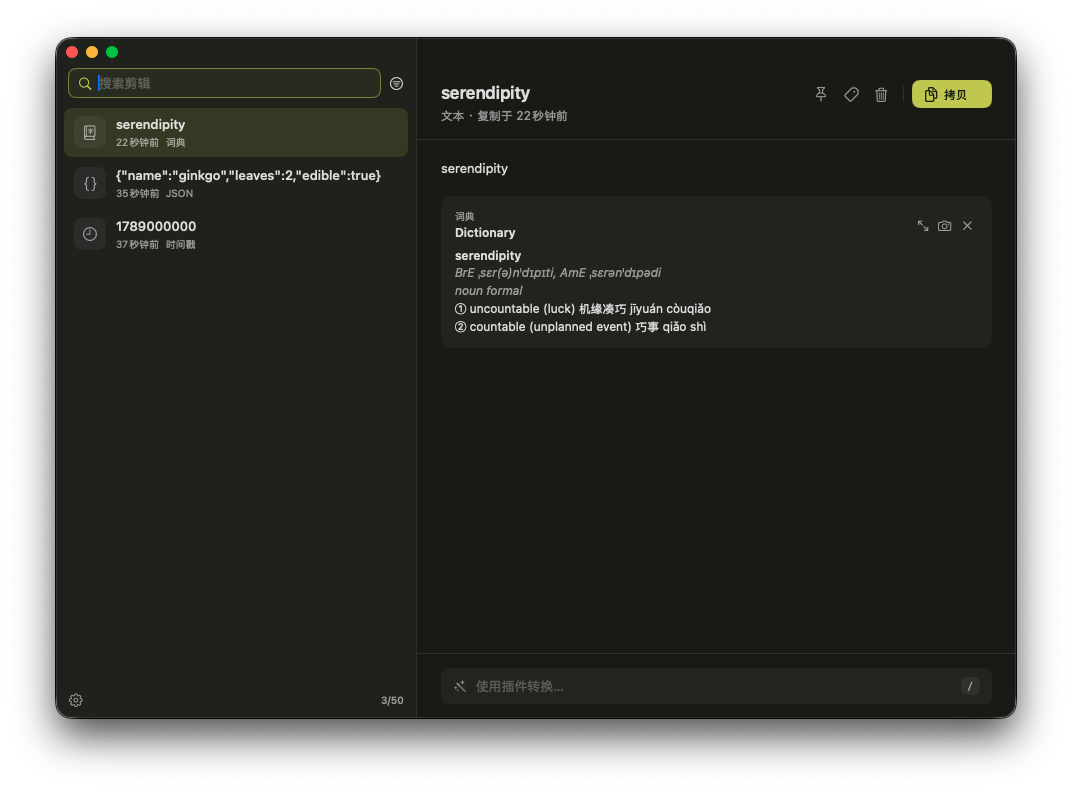
Task: Select the serendipity clip in the list
Action: coord(236,133)
